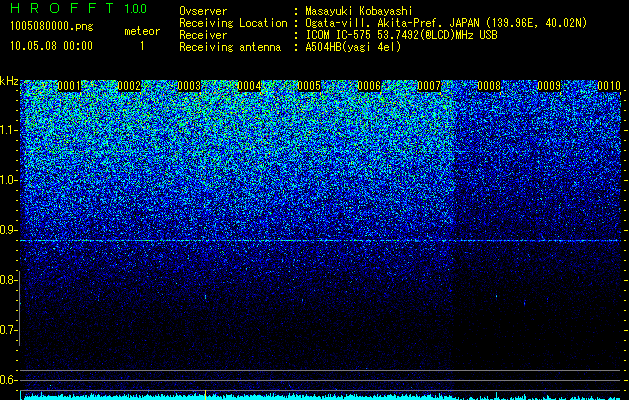Click the kHz axis unit label

tap(9, 81)
